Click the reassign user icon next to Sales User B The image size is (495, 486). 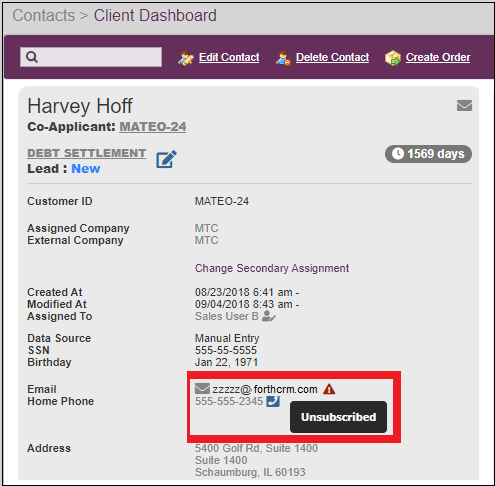coord(269,316)
